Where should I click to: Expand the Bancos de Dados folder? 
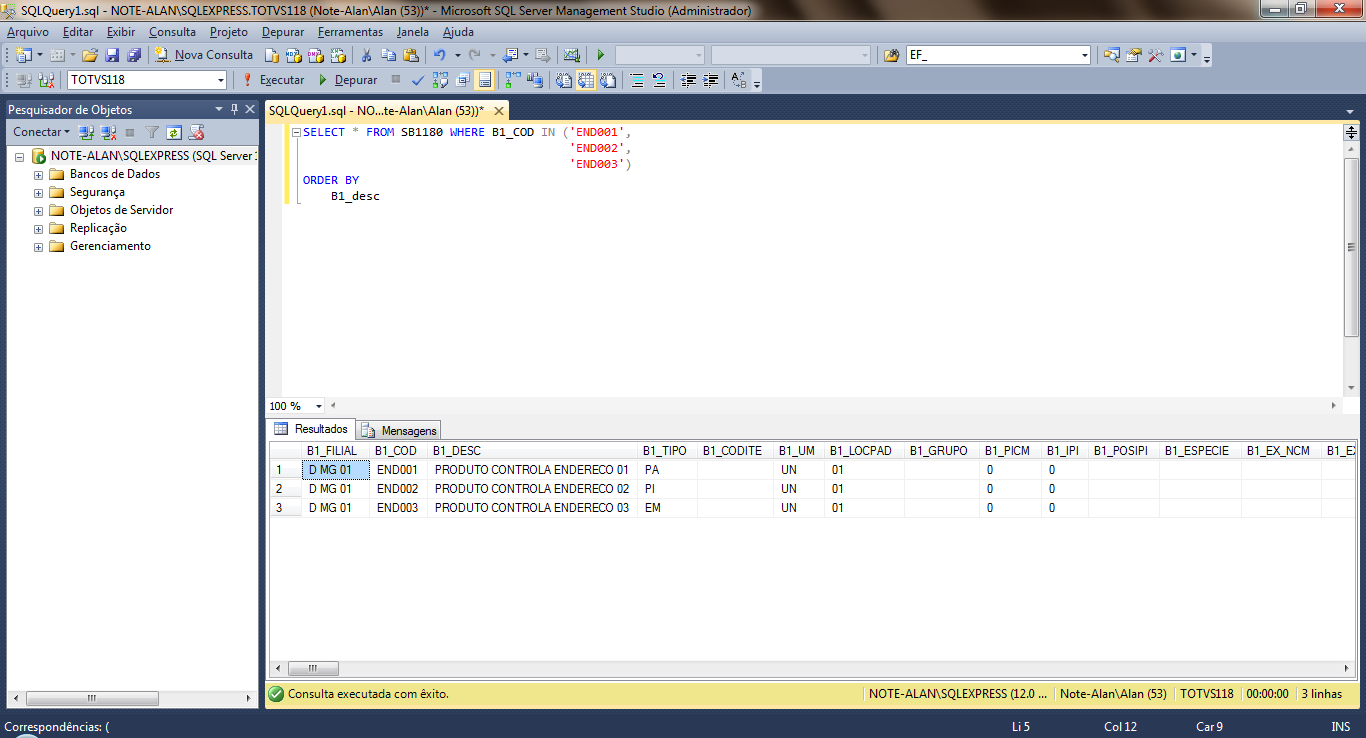point(39,174)
